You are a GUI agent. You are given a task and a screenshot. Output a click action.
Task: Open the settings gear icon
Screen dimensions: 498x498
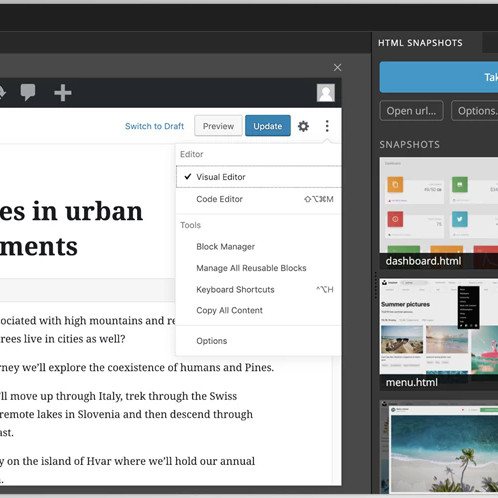coord(303,126)
